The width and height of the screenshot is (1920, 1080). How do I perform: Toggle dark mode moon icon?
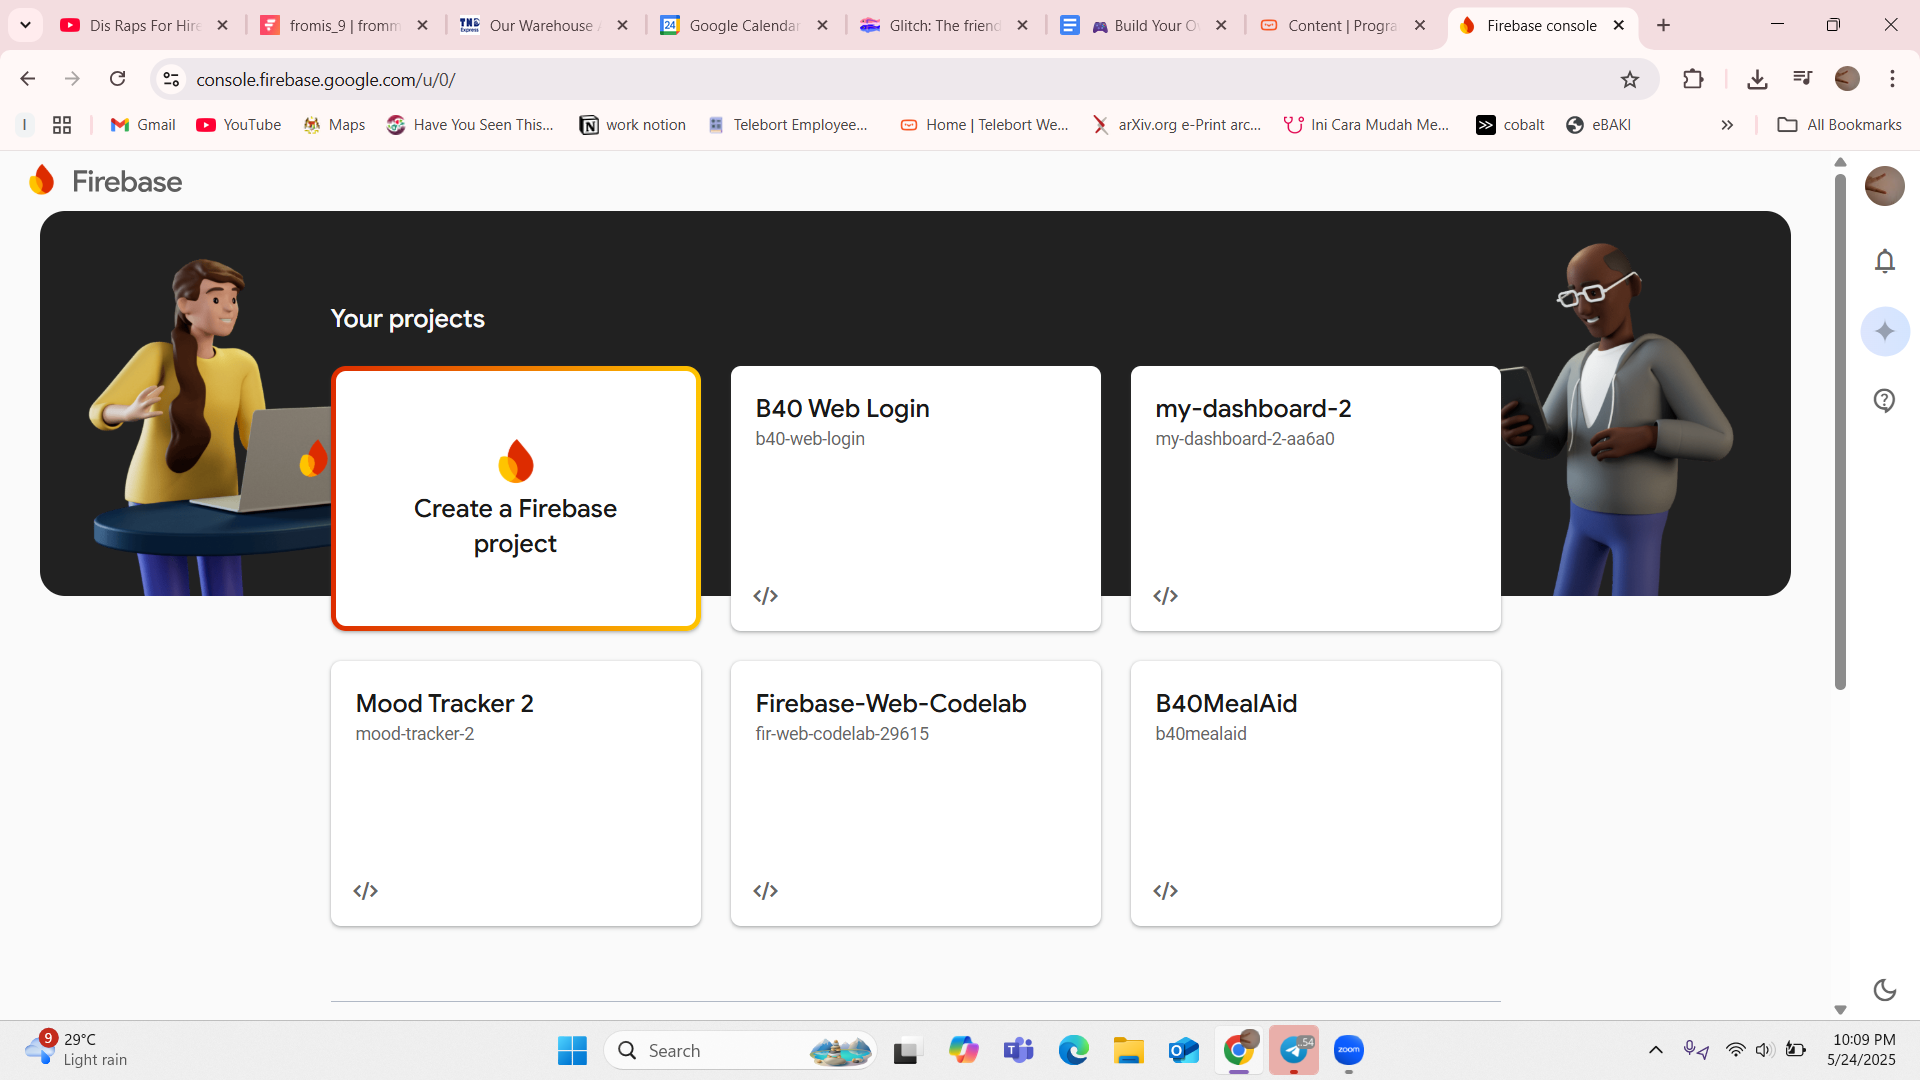coord(1884,990)
